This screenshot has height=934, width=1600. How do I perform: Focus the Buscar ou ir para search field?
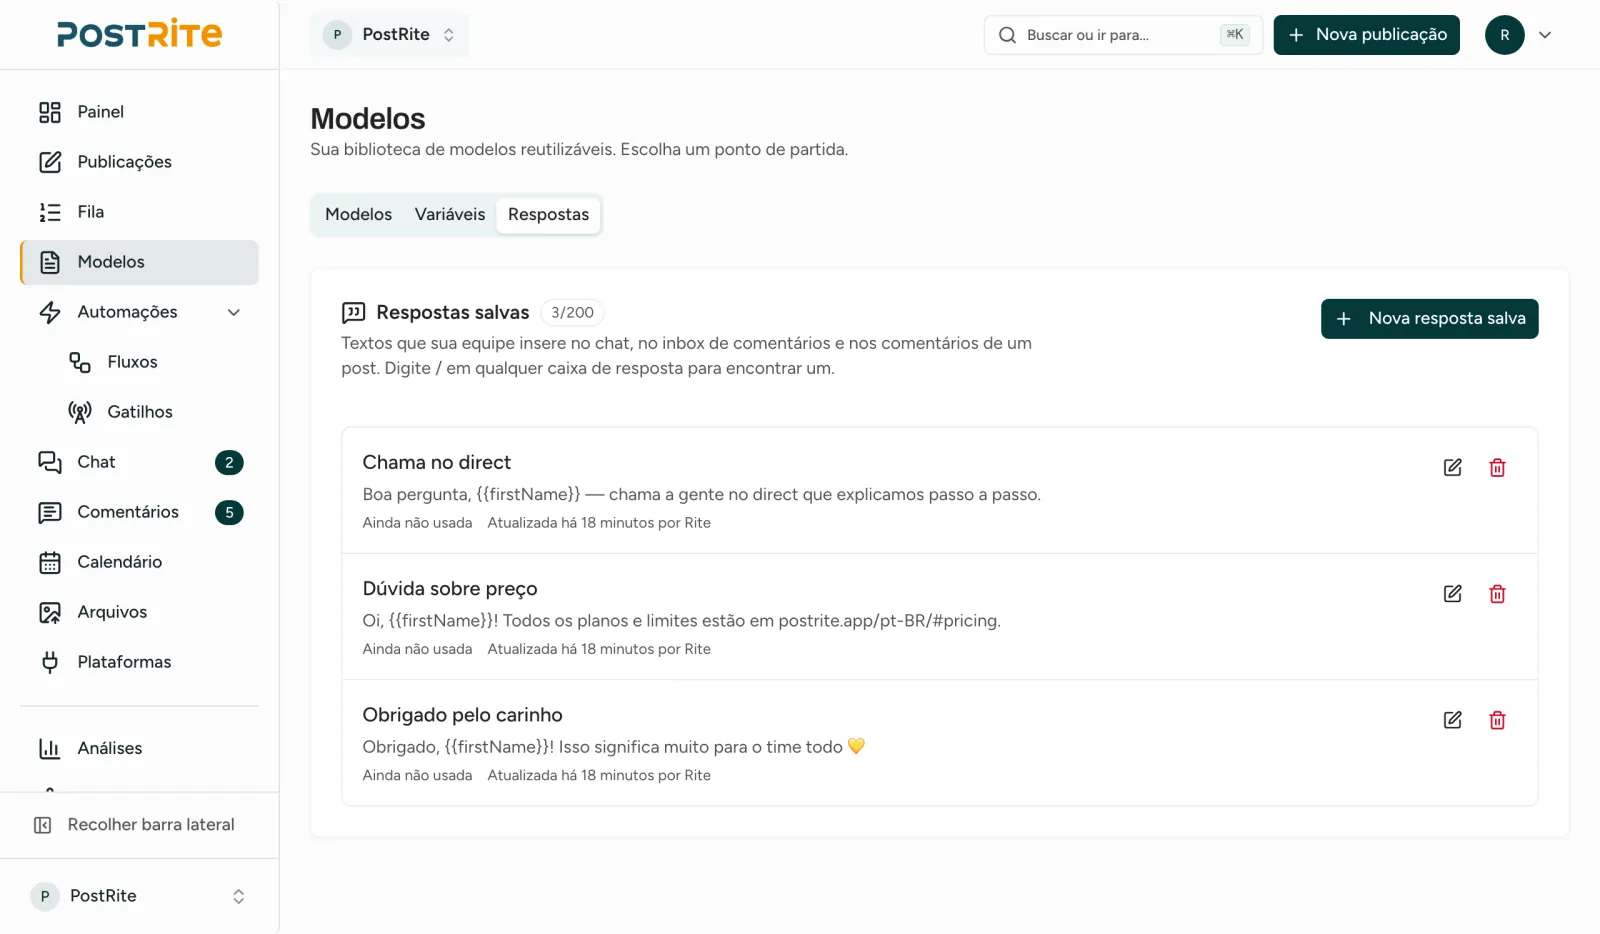[1123, 35]
